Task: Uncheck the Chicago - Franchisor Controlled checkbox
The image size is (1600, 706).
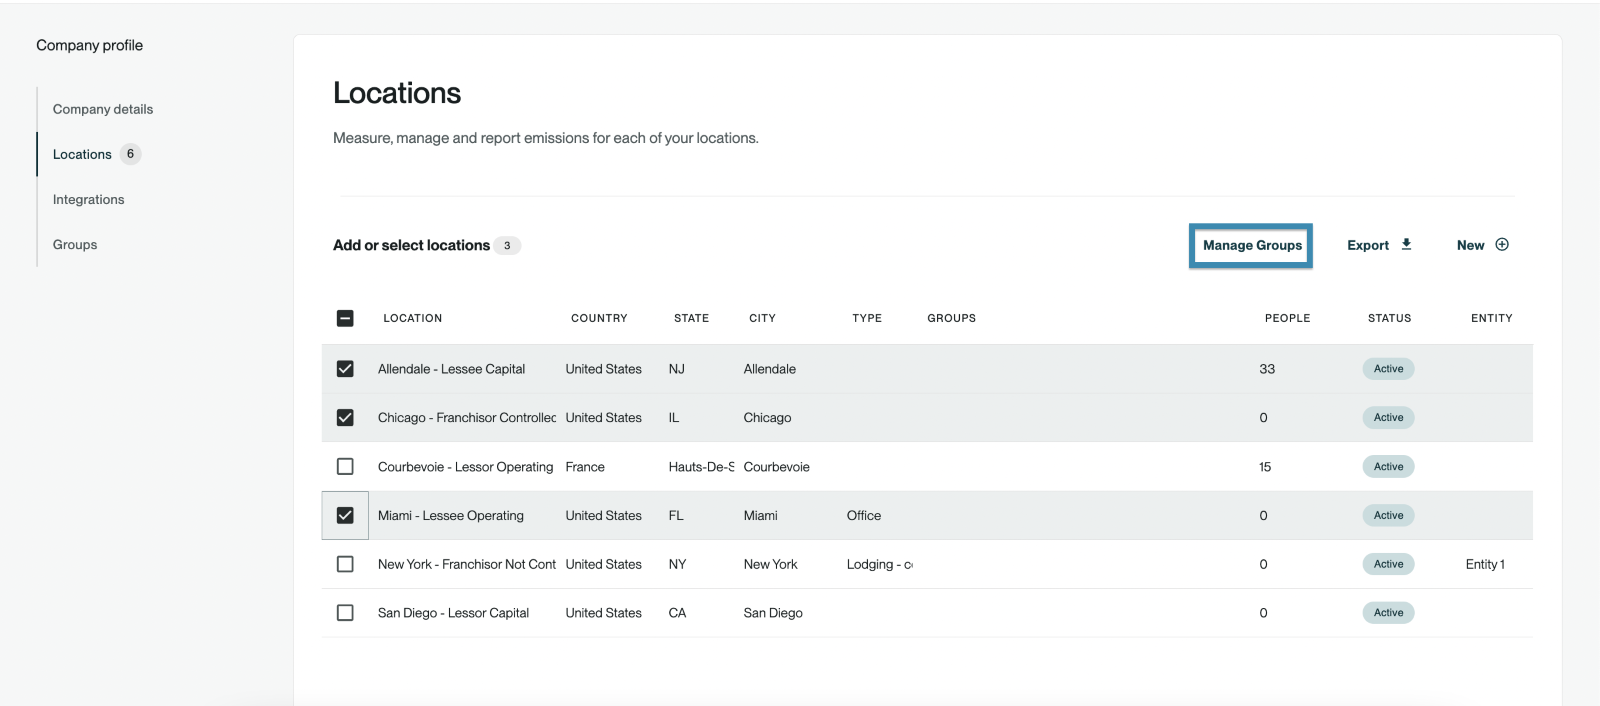Action: pyautogui.click(x=345, y=418)
